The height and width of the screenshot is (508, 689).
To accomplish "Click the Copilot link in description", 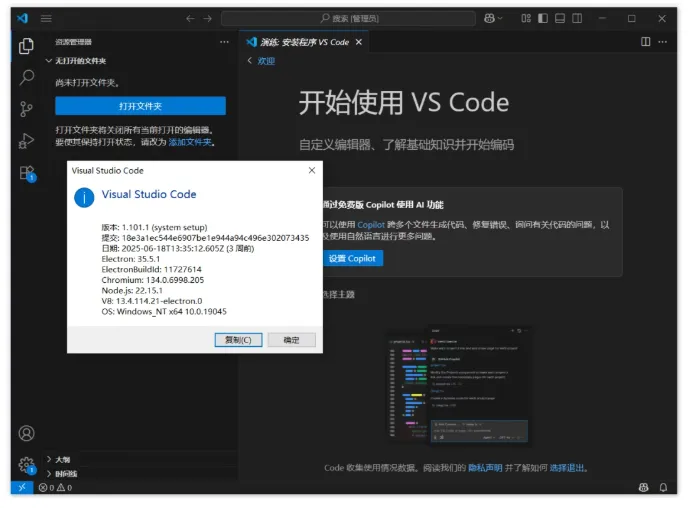I will pos(371,225).
